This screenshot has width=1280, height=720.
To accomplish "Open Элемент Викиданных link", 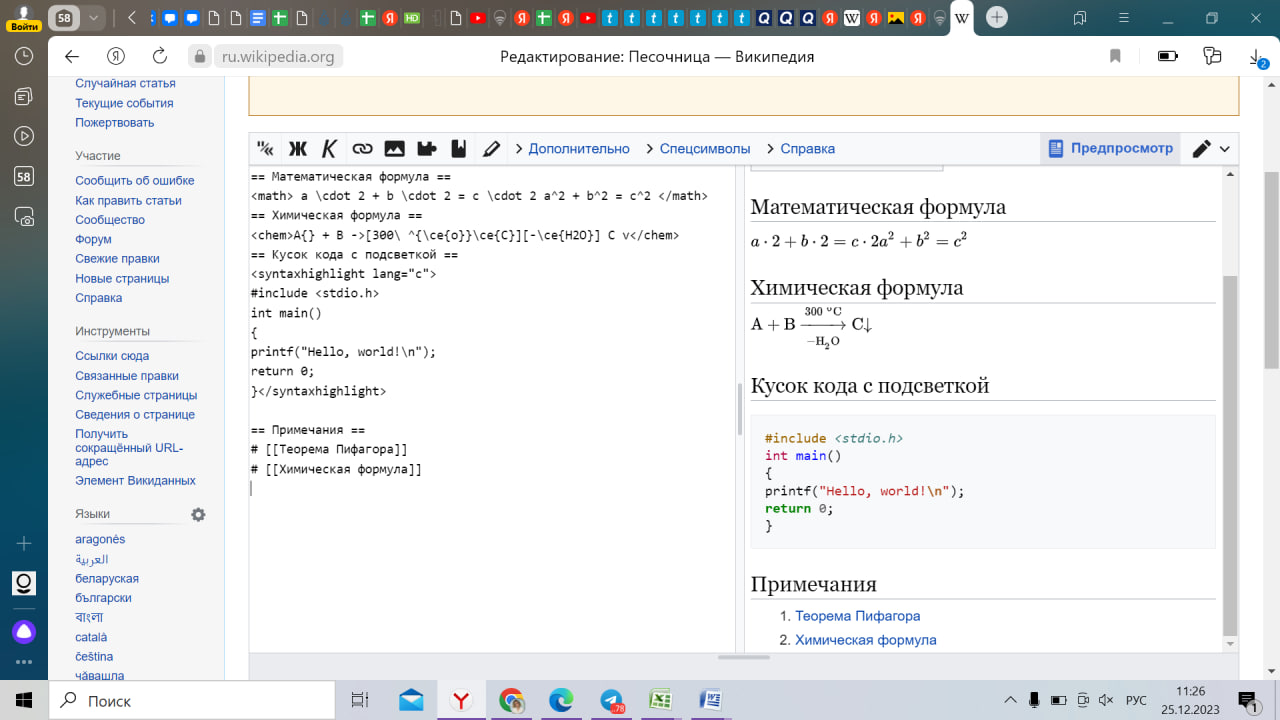I will [x=135, y=480].
